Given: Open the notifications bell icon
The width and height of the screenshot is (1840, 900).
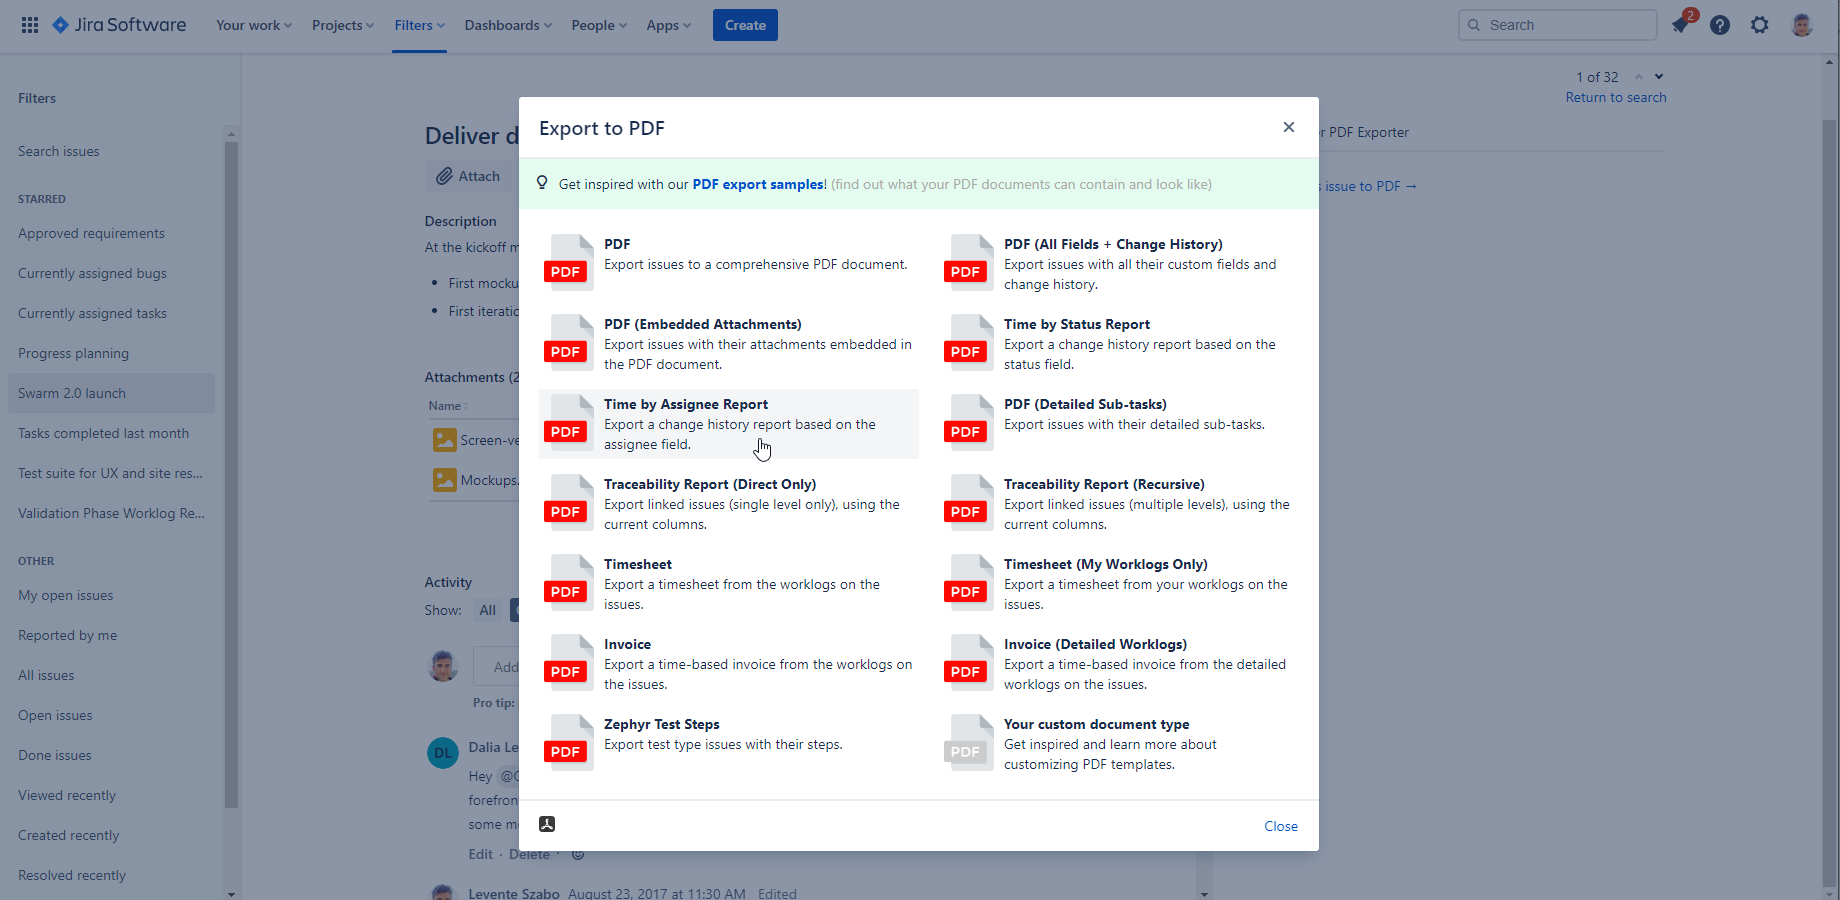Looking at the screenshot, I should coord(1680,25).
